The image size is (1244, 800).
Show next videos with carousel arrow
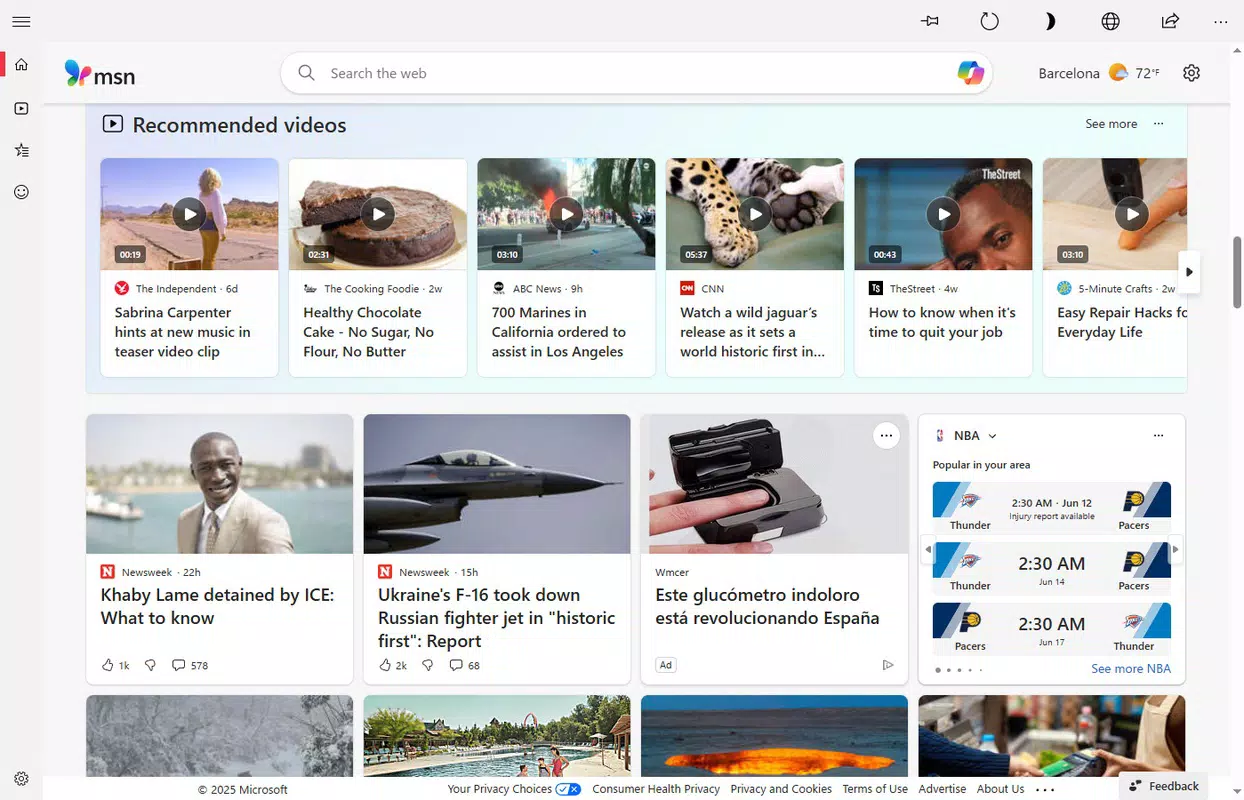point(1189,272)
